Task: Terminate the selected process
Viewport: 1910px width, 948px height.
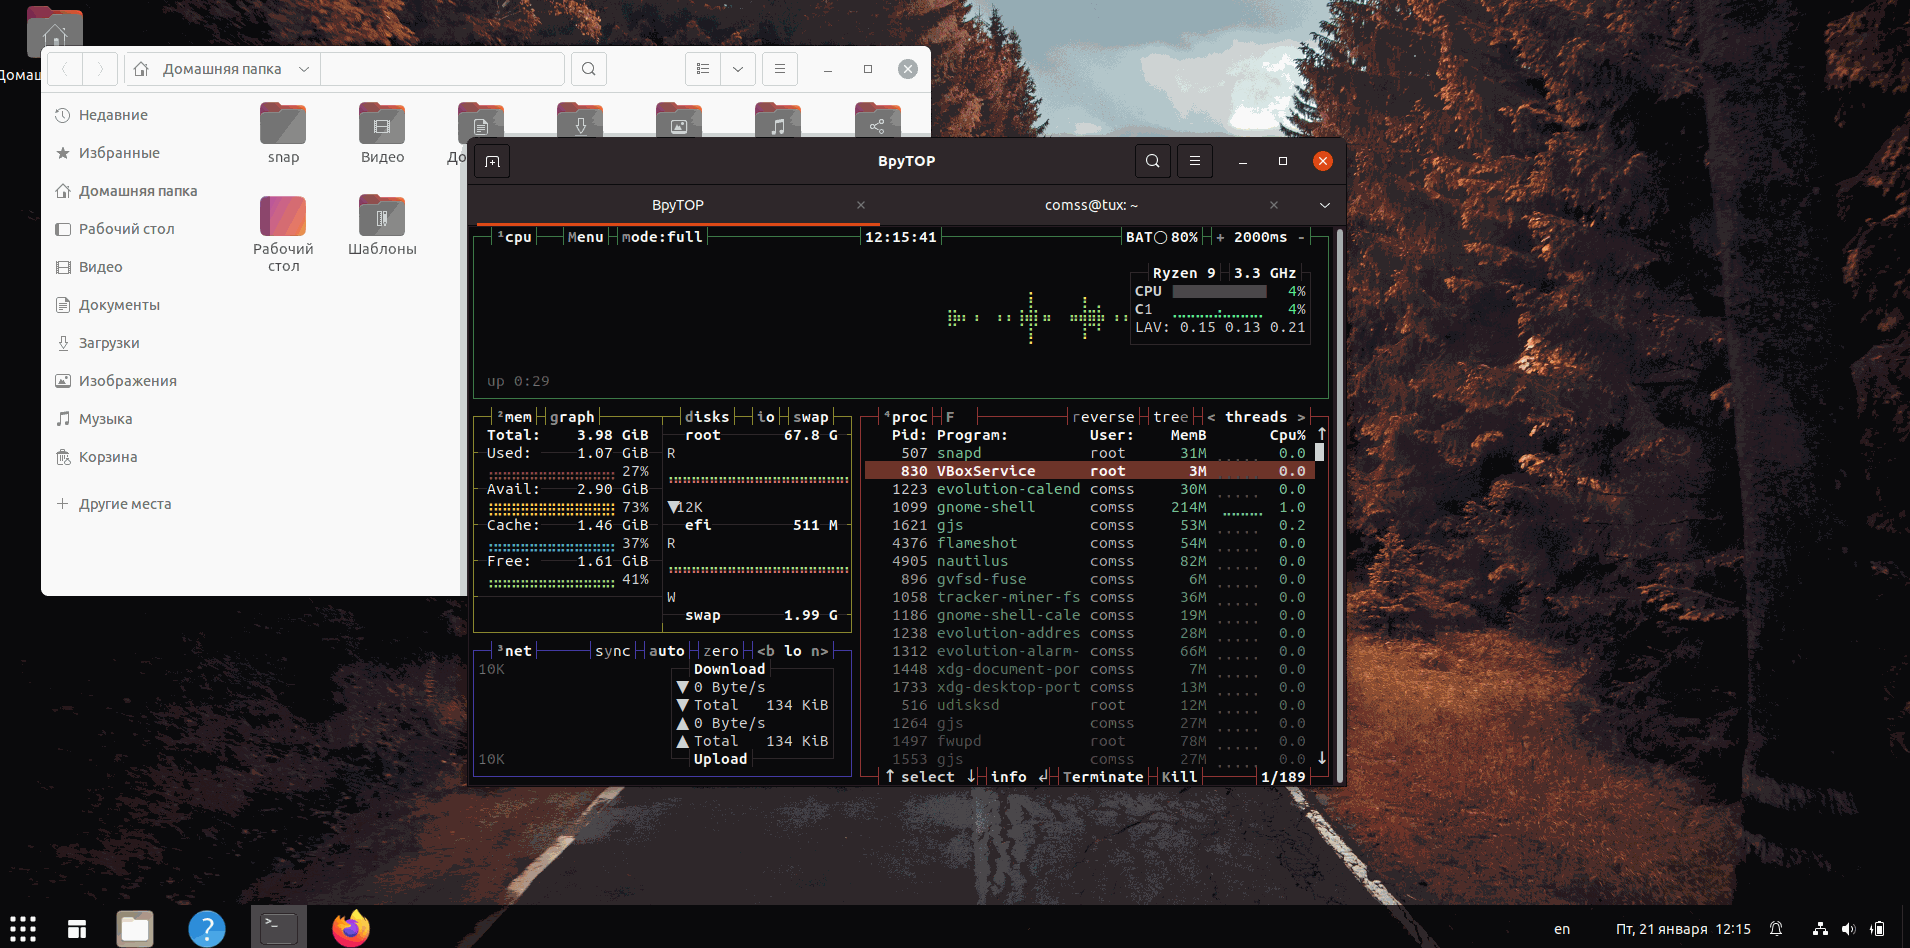Action: (1103, 777)
